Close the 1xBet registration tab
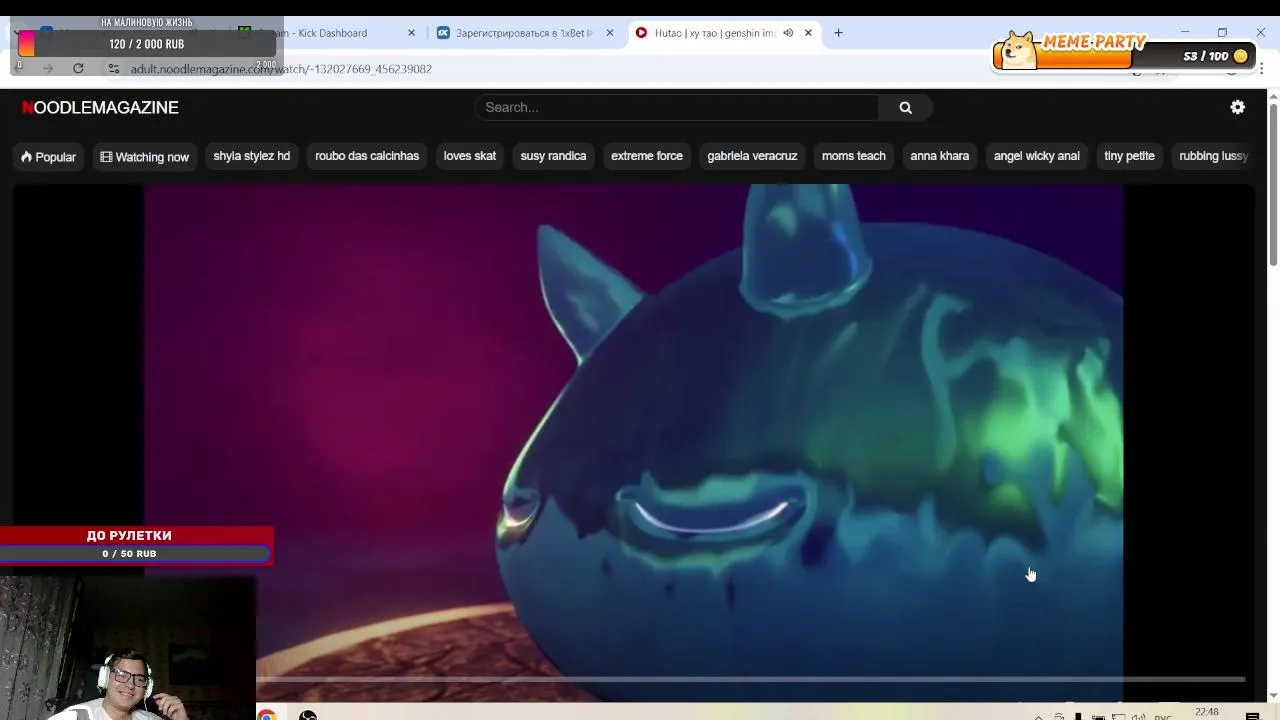Screen dimensions: 1280x720 click(x=609, y=33)
